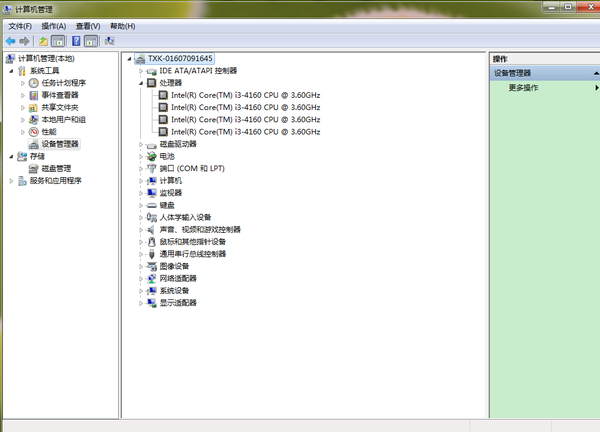Expand the 服务和应用程序 node arrow
The width and height of the screenshot is (600, 432).
[x=11, y=181]
